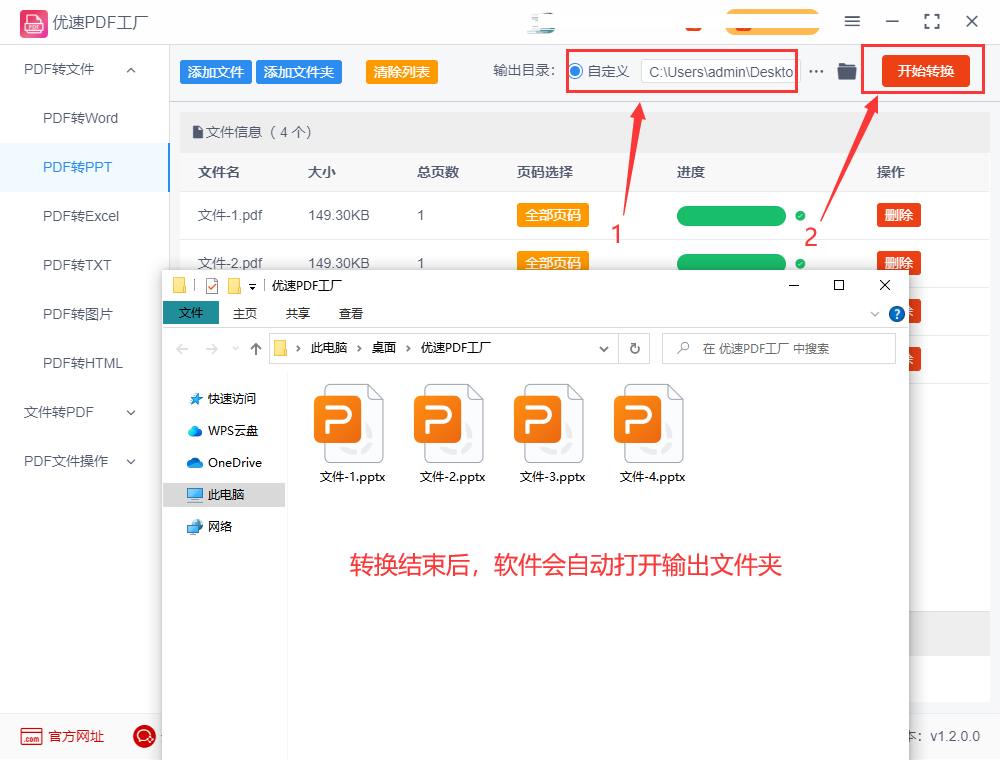Open the 文件-2.pptx file icon
Screen dimensions: 1000x760
pos(449,423)
